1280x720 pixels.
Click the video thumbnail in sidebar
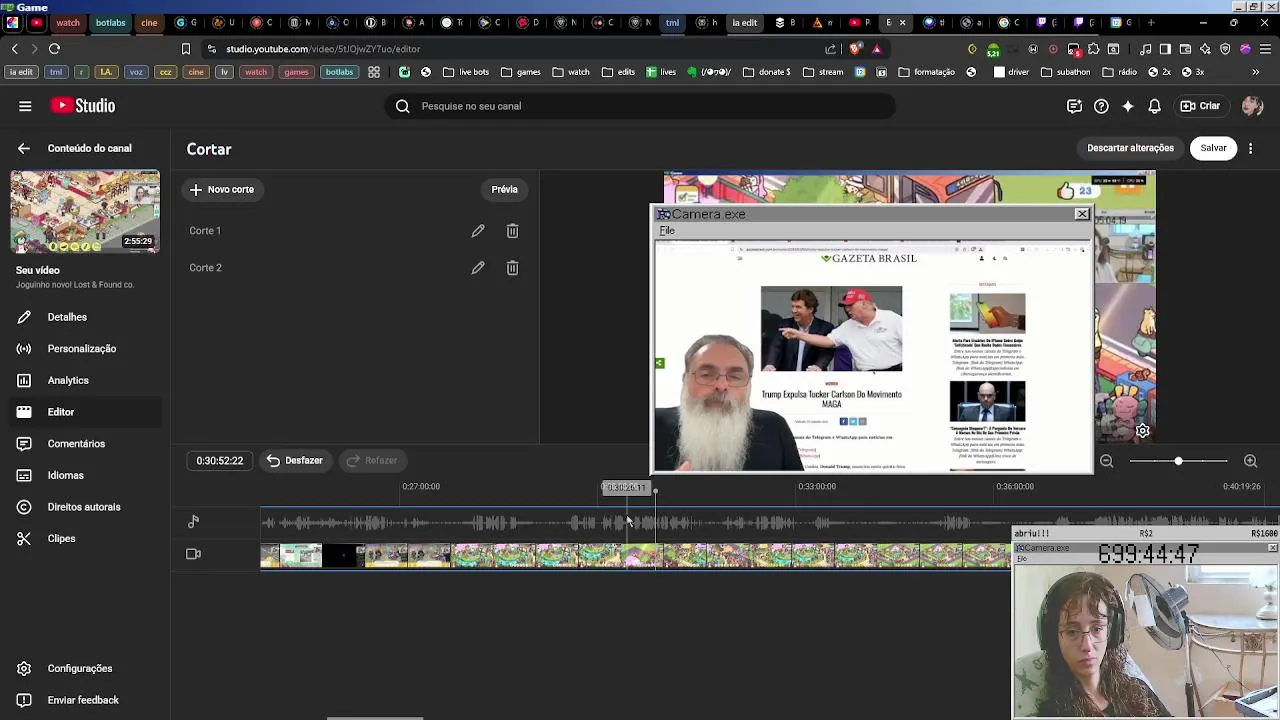click(85, 211)
